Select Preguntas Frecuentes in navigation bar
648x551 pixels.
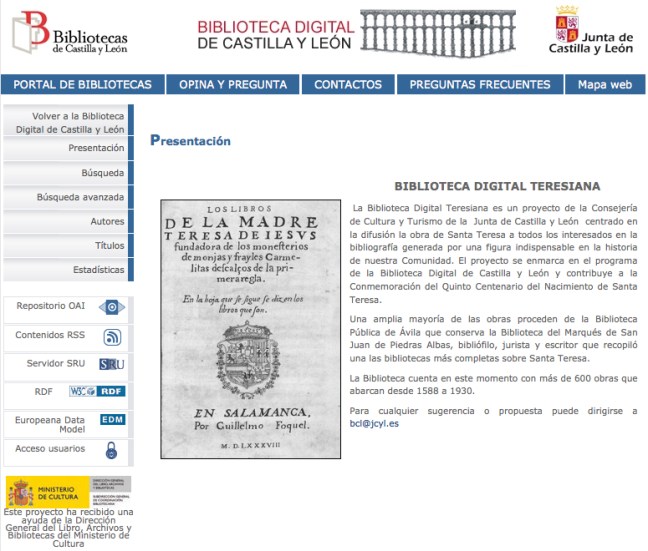pyautogui.click(x=479, y=85)
